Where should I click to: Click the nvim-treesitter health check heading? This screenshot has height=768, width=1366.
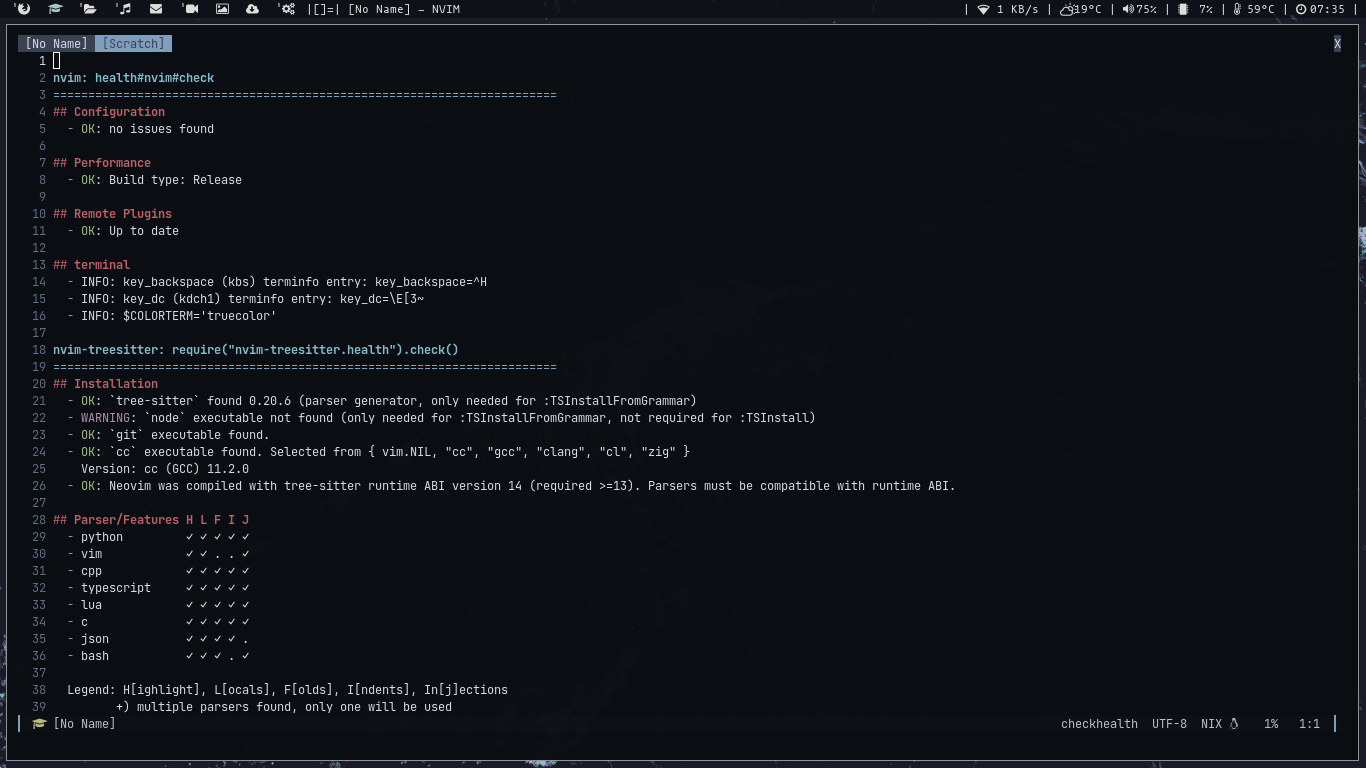point(256,350)
